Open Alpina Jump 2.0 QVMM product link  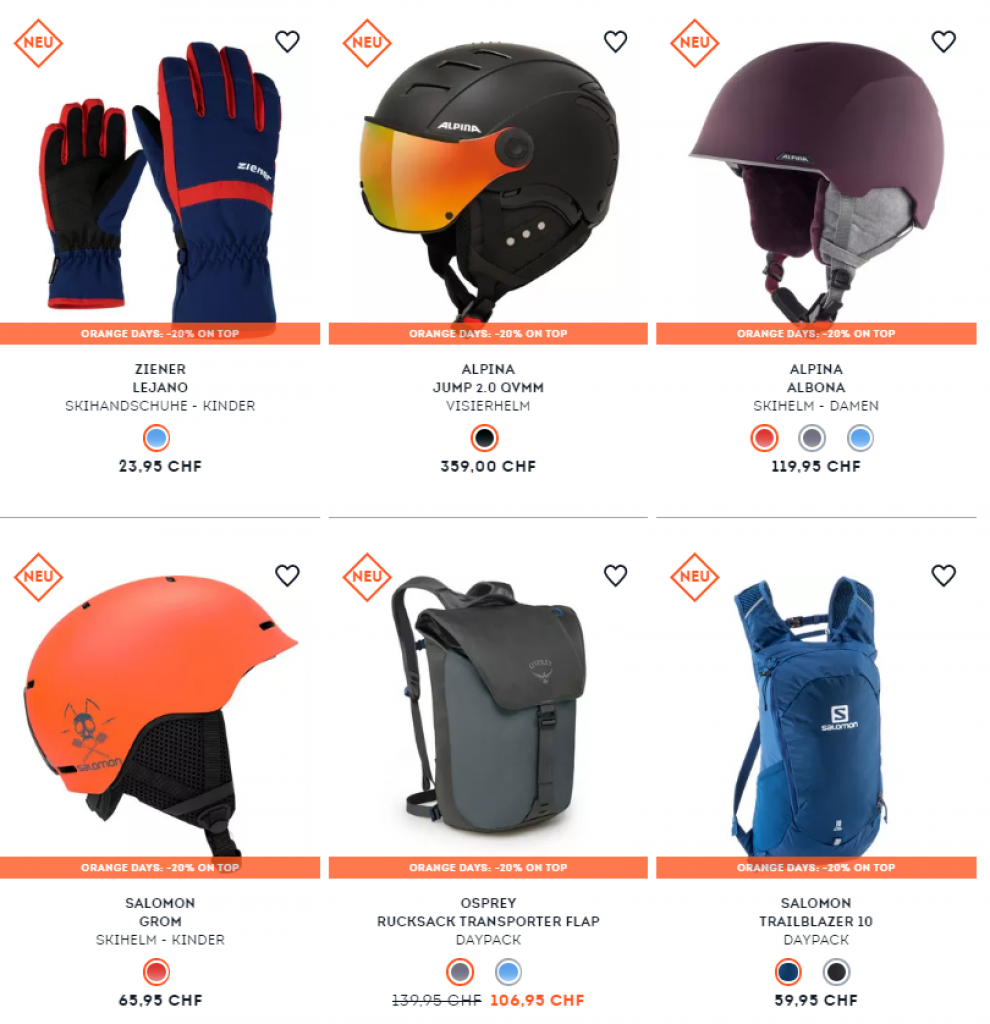pos(488,378)
